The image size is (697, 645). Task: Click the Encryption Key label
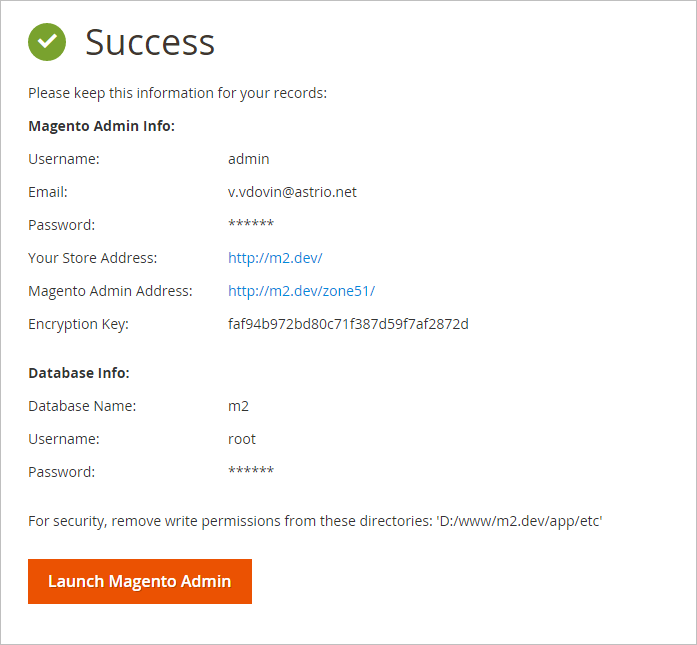pos(78,324)
